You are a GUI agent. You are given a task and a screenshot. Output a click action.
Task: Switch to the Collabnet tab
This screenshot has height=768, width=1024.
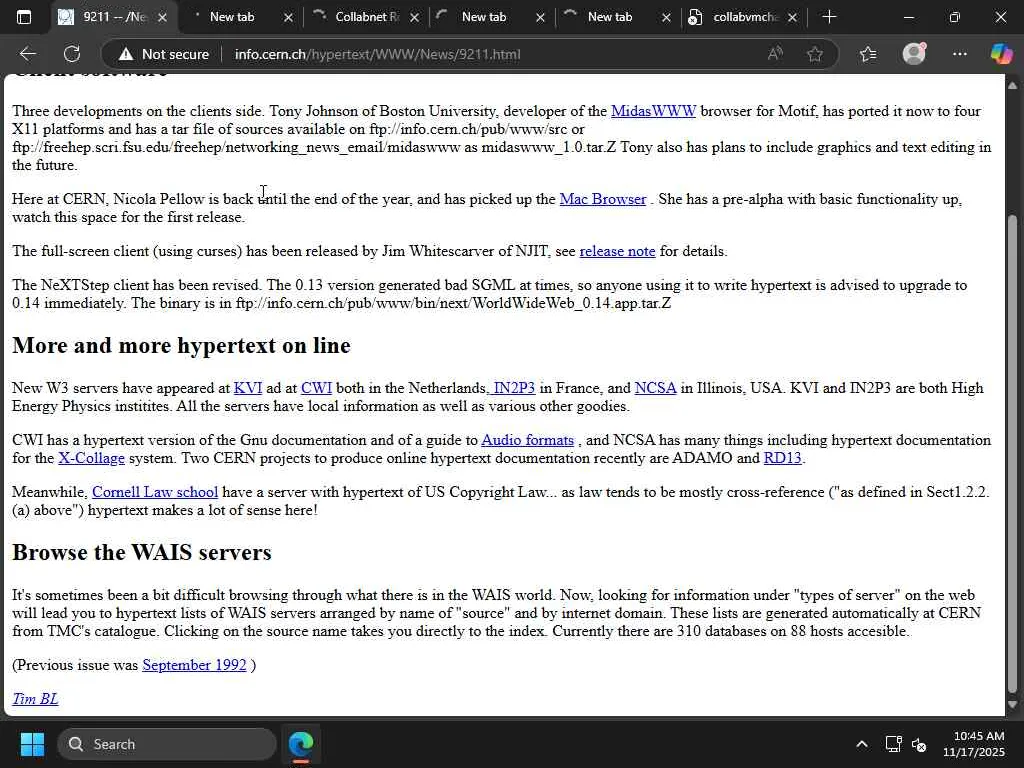point(366,17)
